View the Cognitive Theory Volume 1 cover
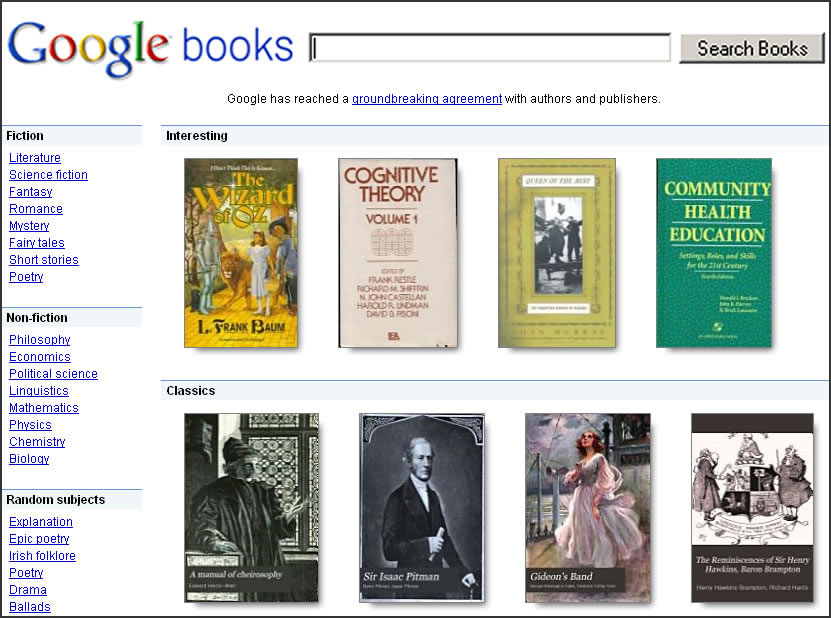Viewport: 831px width, 618px height. (396, 252)
